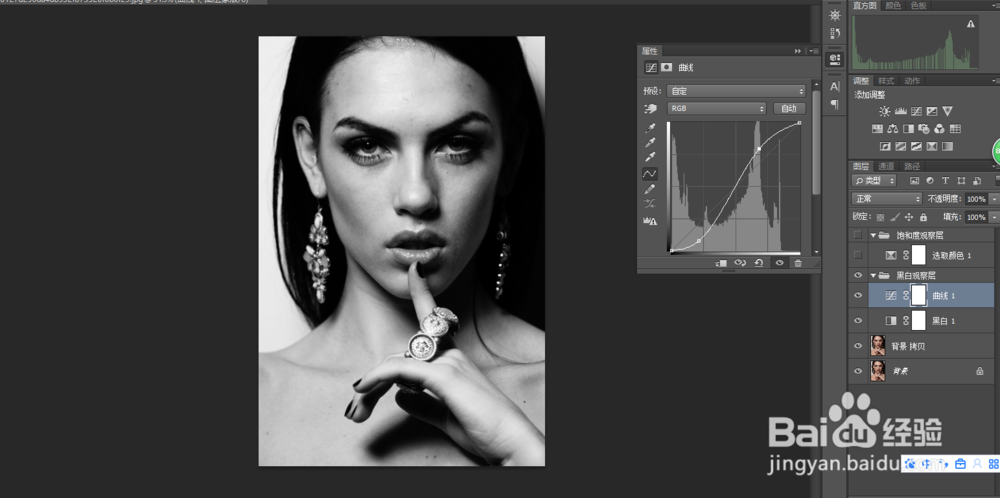The image size is (1000, 498).
Task: Click the histogram cached data warning triangle
Action: click(971, 24)
